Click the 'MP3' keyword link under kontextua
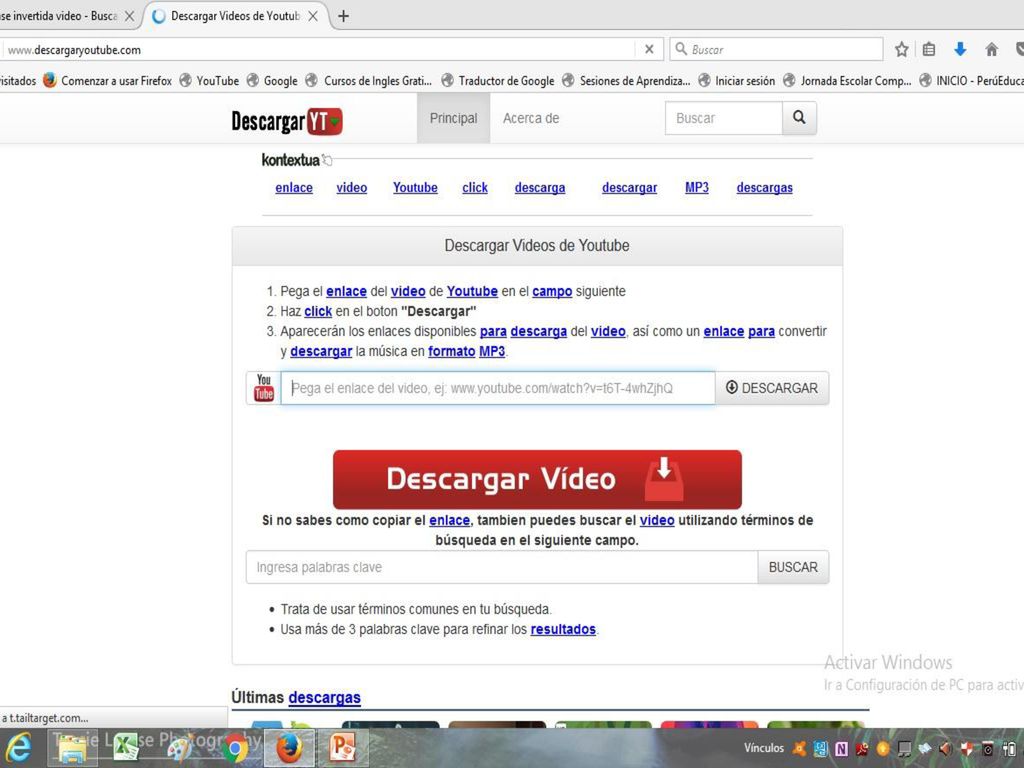This screenshot has height=768, width=1024. tap(697, 188)
